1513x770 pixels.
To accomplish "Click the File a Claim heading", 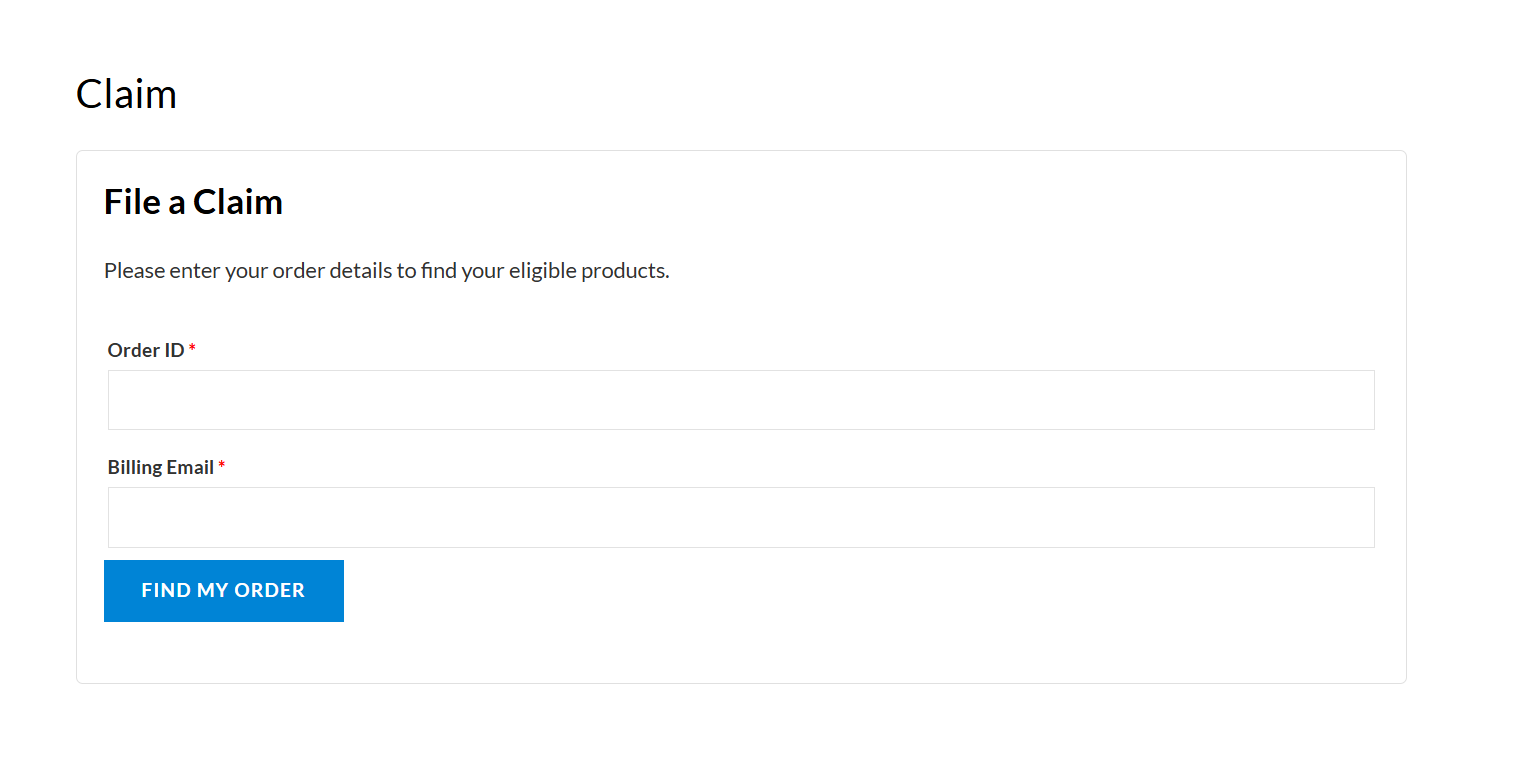I will point(193,202).
